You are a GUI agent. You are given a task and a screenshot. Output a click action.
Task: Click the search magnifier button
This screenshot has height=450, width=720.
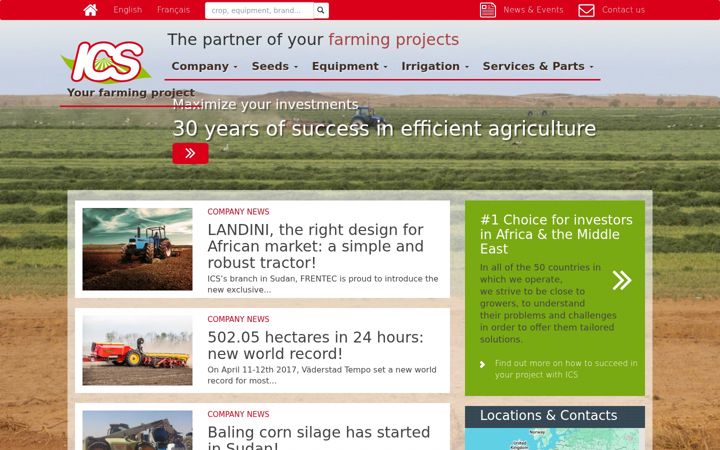pyautogui.click(x=321, y=10)
